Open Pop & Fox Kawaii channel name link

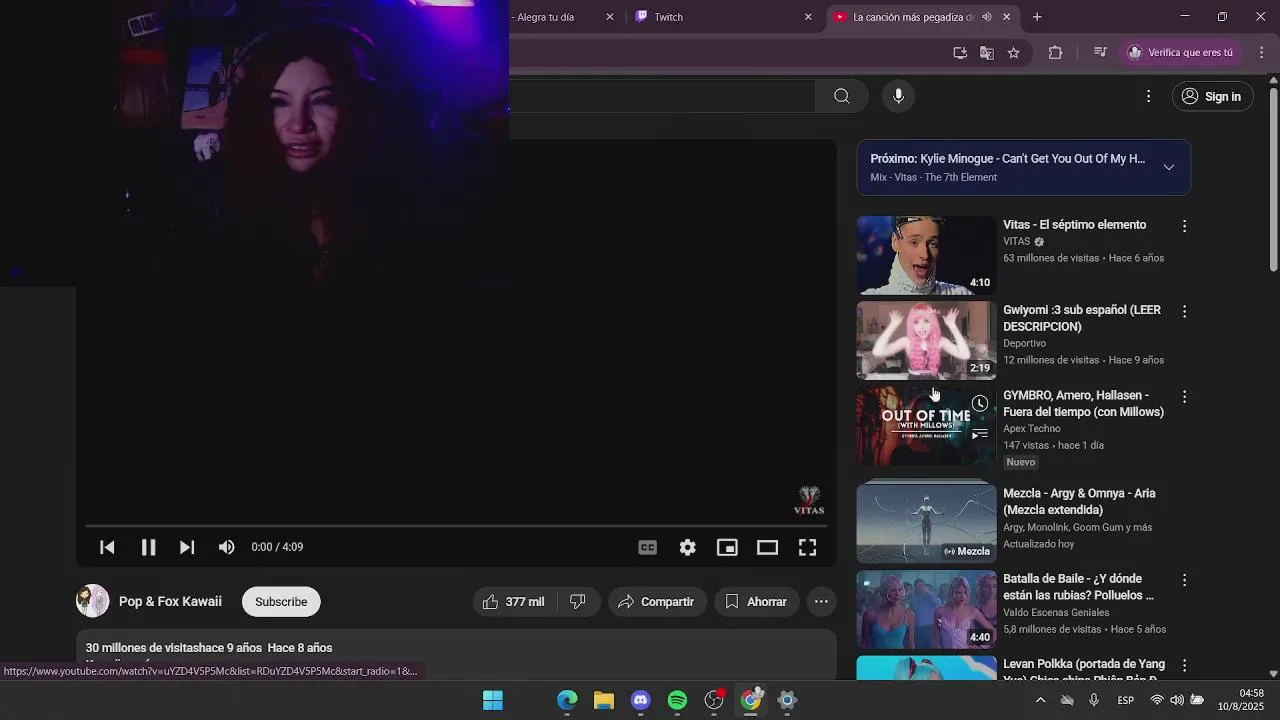pos(170,601)
